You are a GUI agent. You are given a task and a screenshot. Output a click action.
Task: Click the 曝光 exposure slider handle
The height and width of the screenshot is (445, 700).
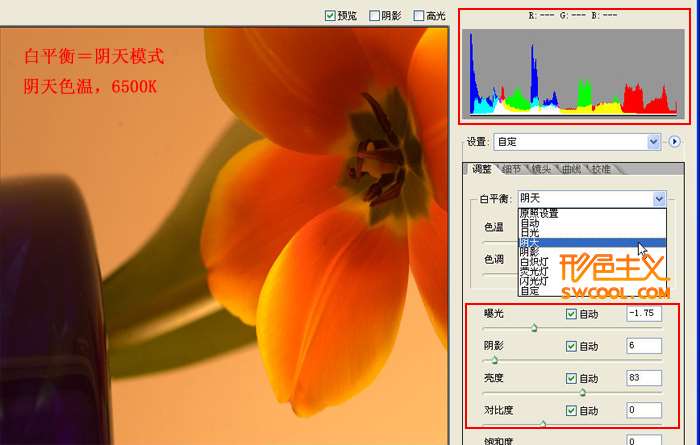click(534, 329)
